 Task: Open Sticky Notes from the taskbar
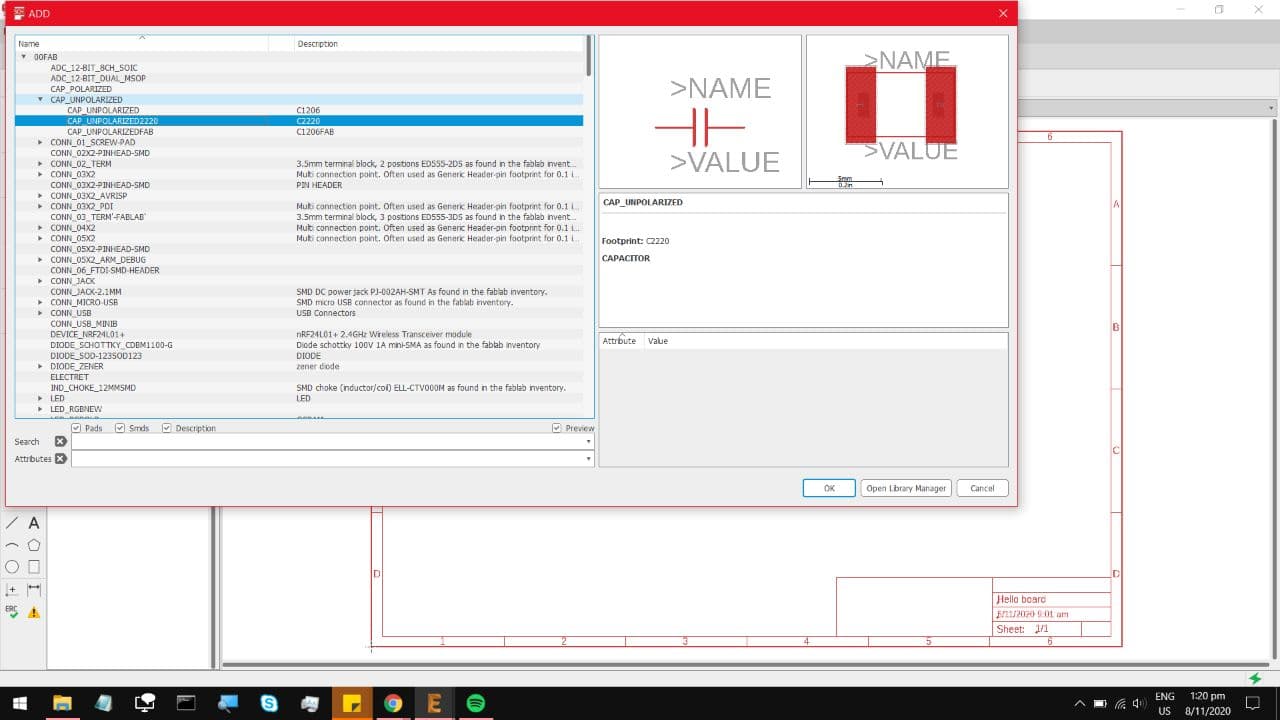tap(352, 703)
